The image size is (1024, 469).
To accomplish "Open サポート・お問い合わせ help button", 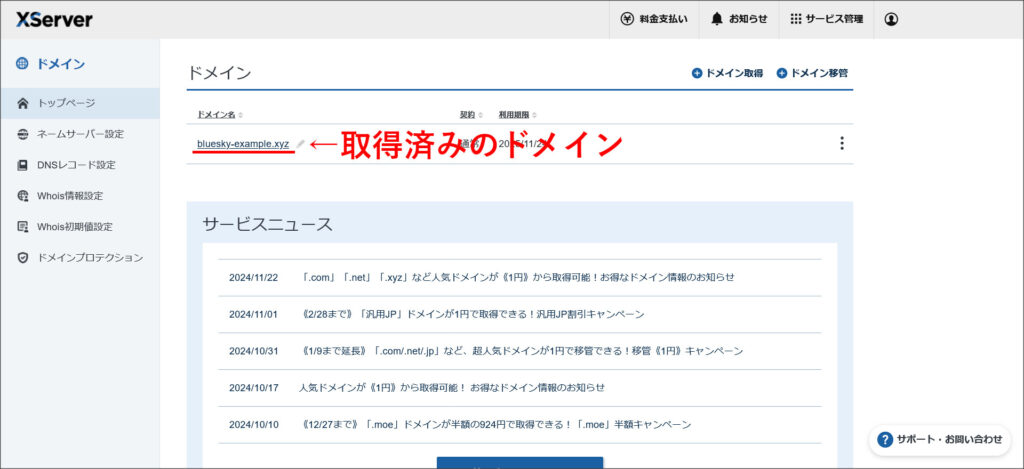I will point(939,440).
